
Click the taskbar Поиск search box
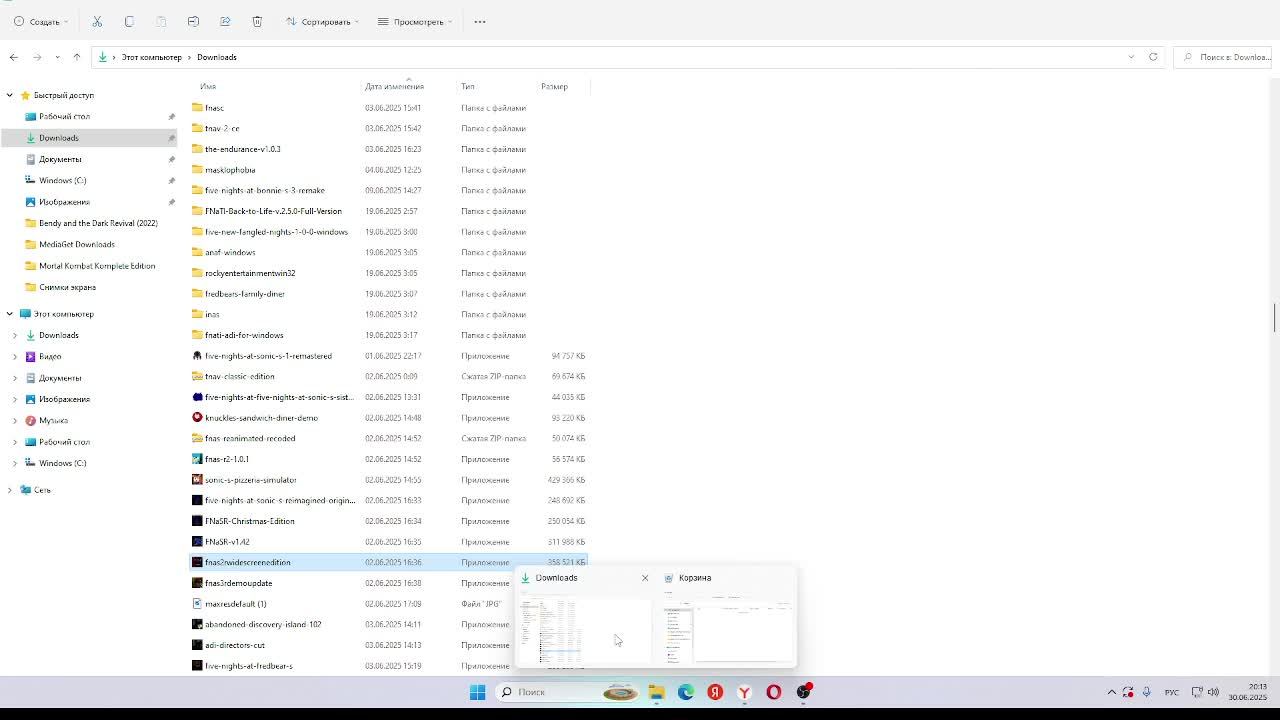pyautogui.click(x=567, y=692)
